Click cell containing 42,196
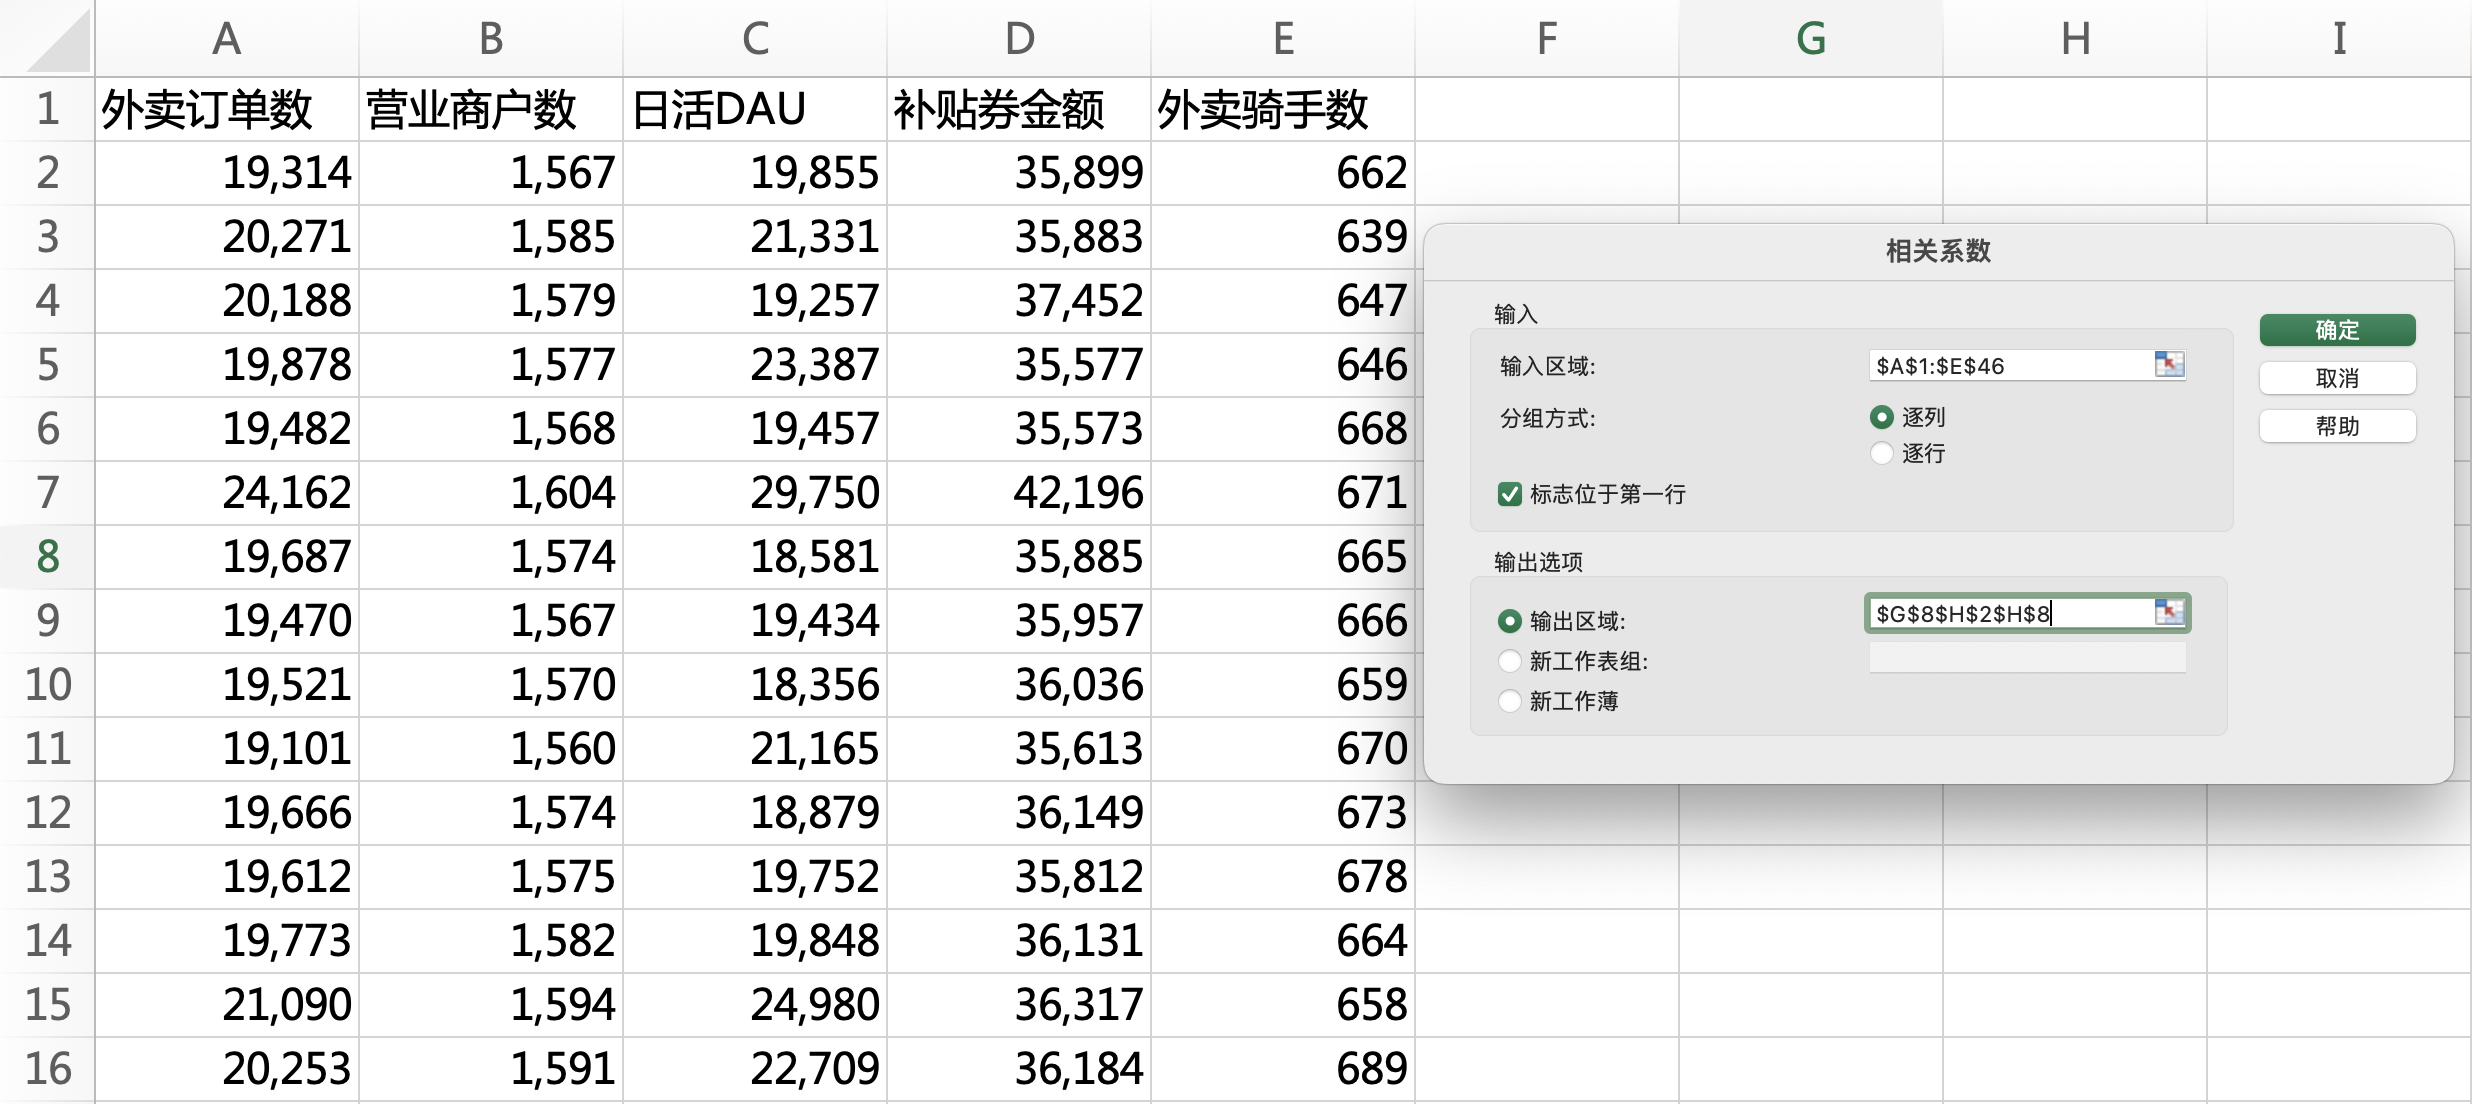The image size is (2472, 1104). point(1019,493)
